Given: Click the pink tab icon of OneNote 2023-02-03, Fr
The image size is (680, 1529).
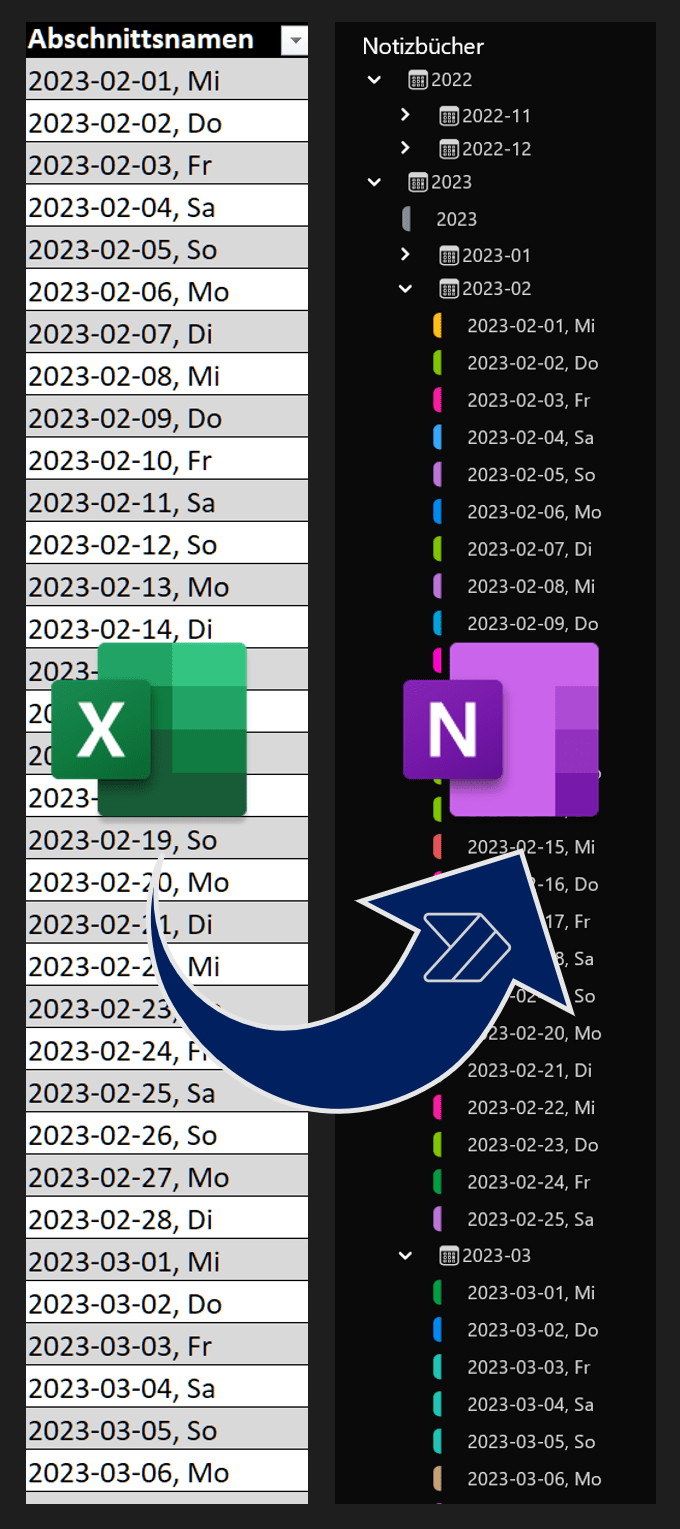Looking at the screenshot, I should [437, 400].
